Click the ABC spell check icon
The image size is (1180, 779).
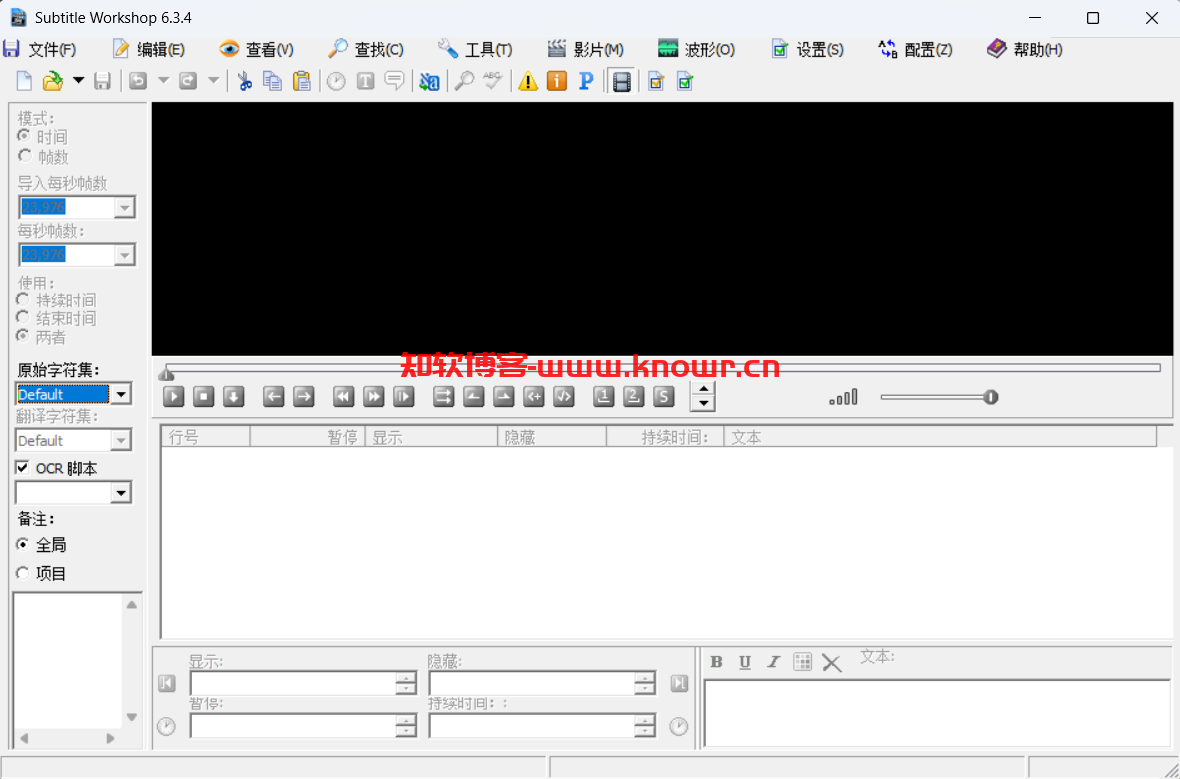pos(492,81)
